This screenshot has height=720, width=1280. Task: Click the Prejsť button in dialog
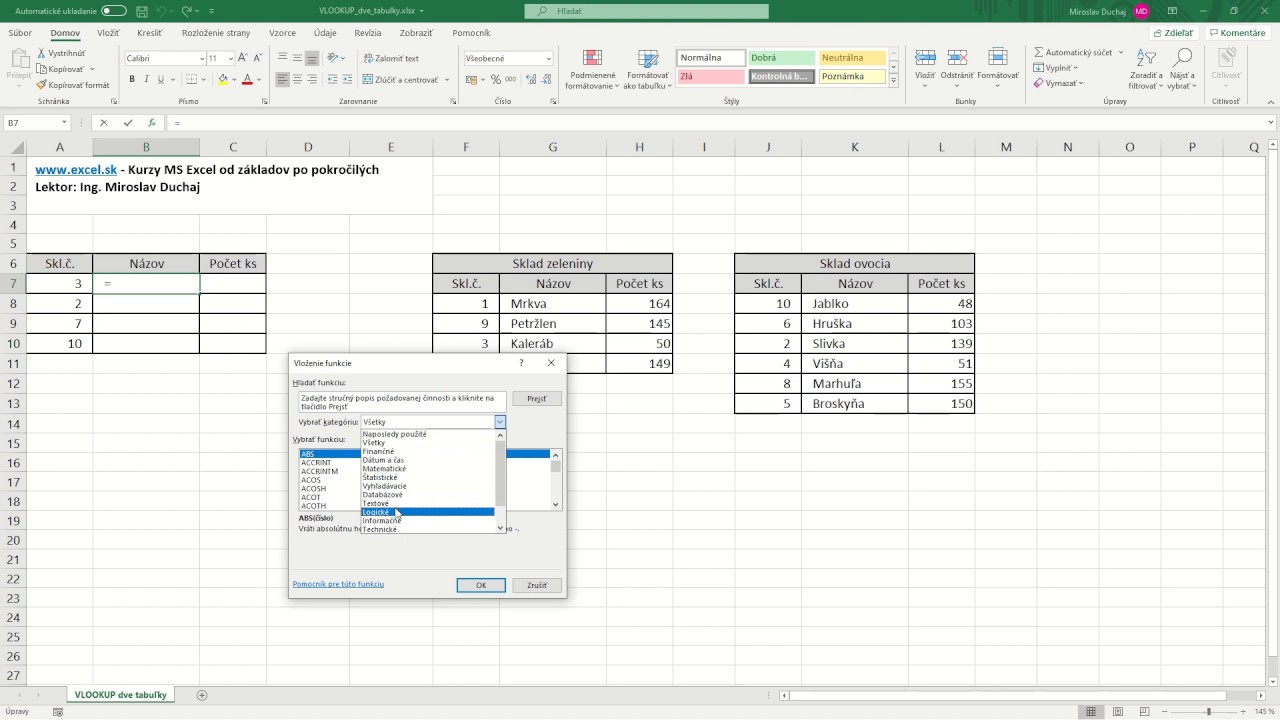(537, 398)
